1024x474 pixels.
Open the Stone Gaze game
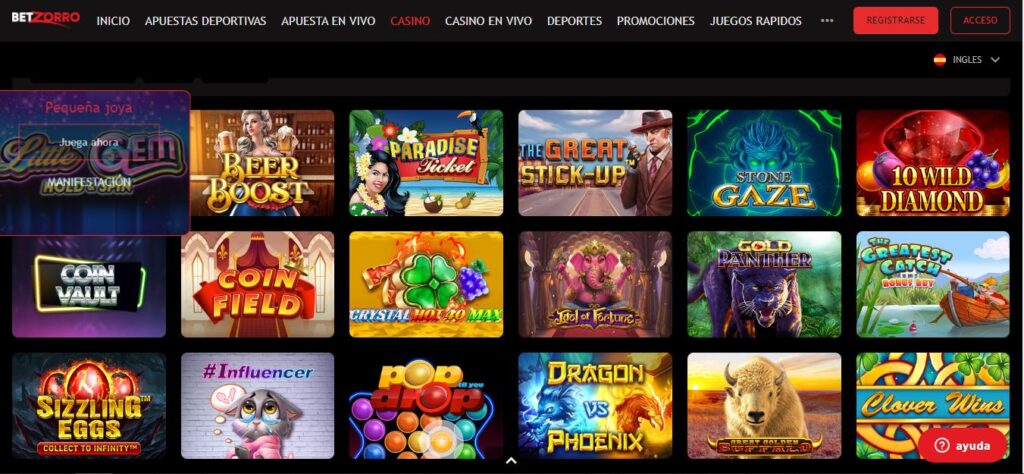pyautogui.click(x=764, y=163)
